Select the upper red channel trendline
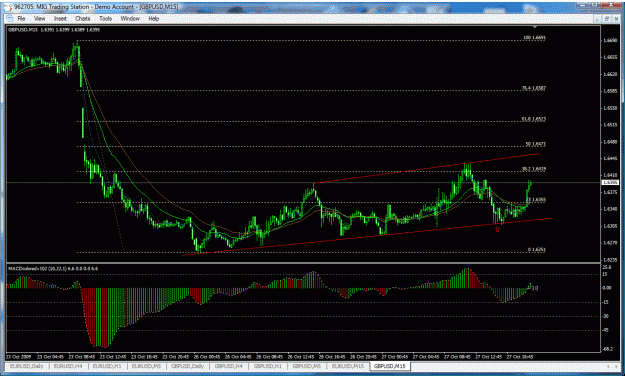The height and width of the screenshot is (376, 625). tap(426, 168)
